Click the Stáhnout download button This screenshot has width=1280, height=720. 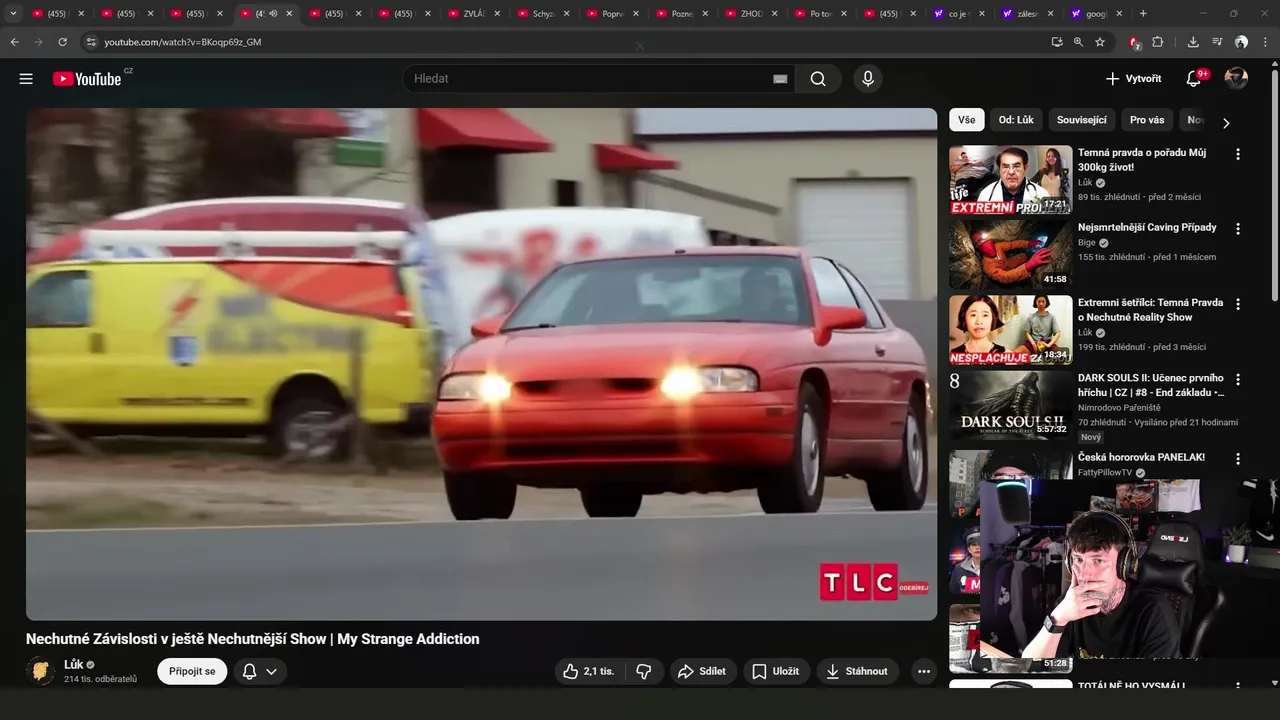pyautogui.click(x=858, y=671)
